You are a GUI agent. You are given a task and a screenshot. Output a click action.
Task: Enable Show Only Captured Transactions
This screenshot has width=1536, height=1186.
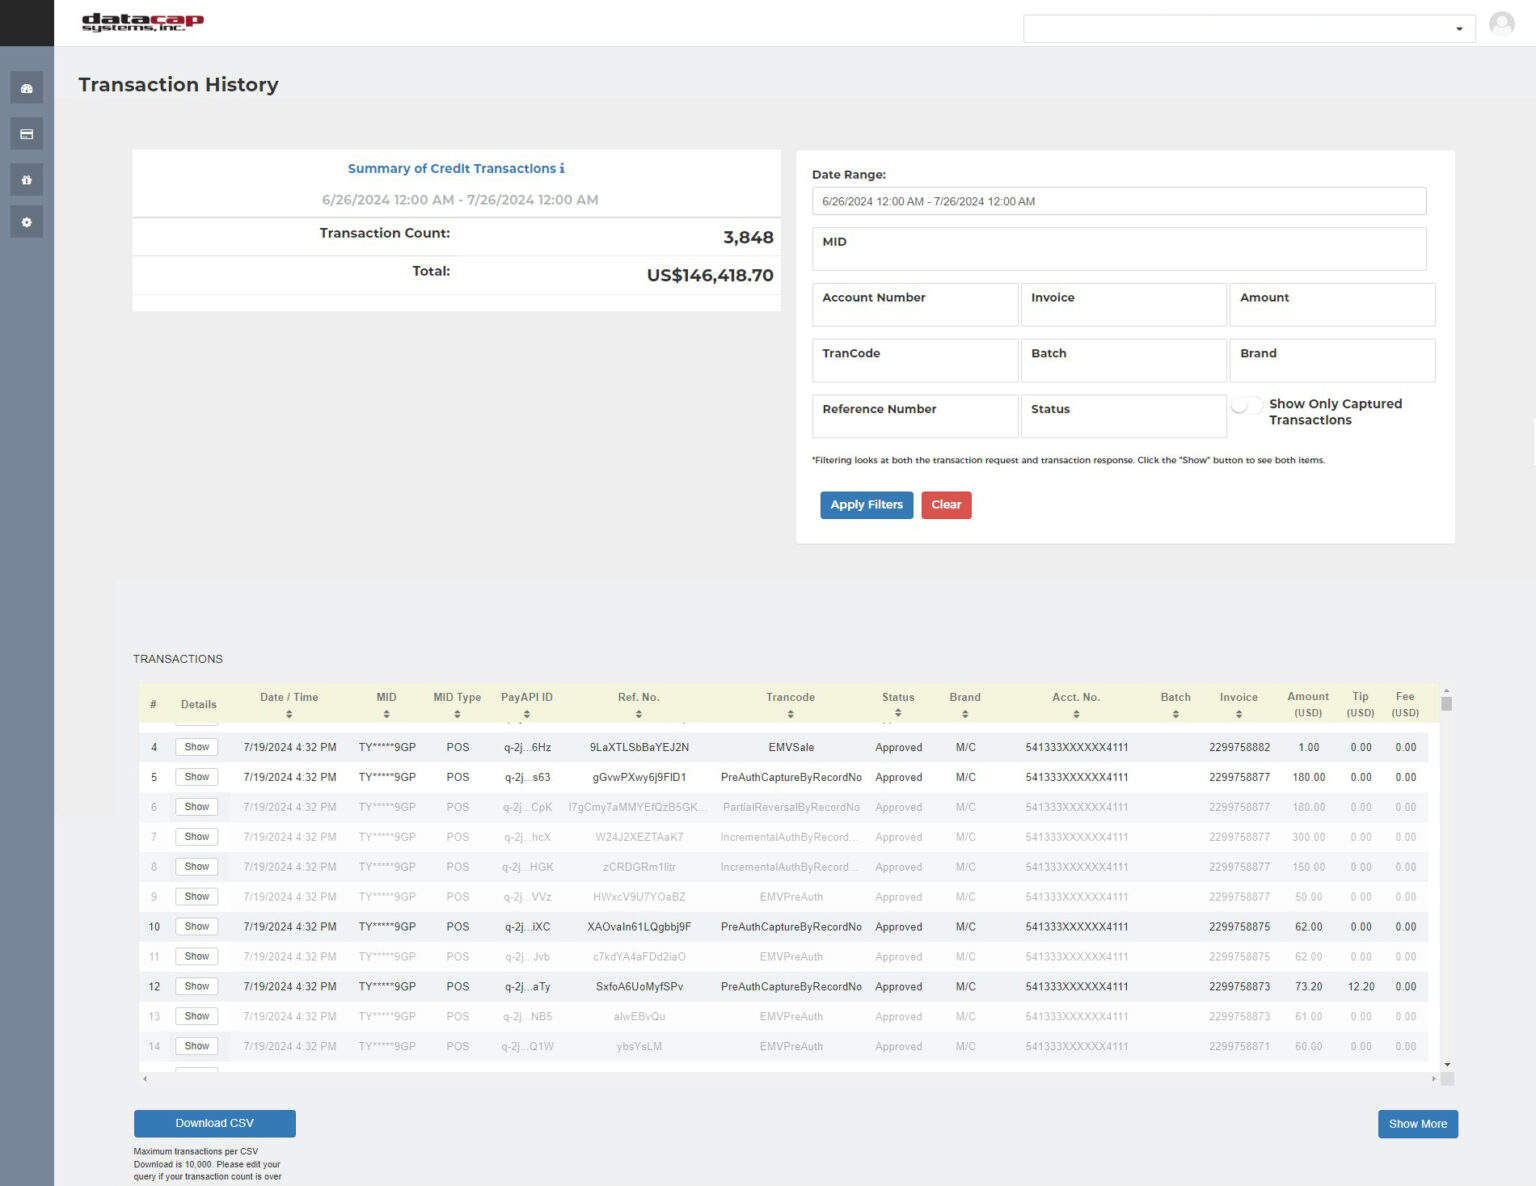(1247, 405)
